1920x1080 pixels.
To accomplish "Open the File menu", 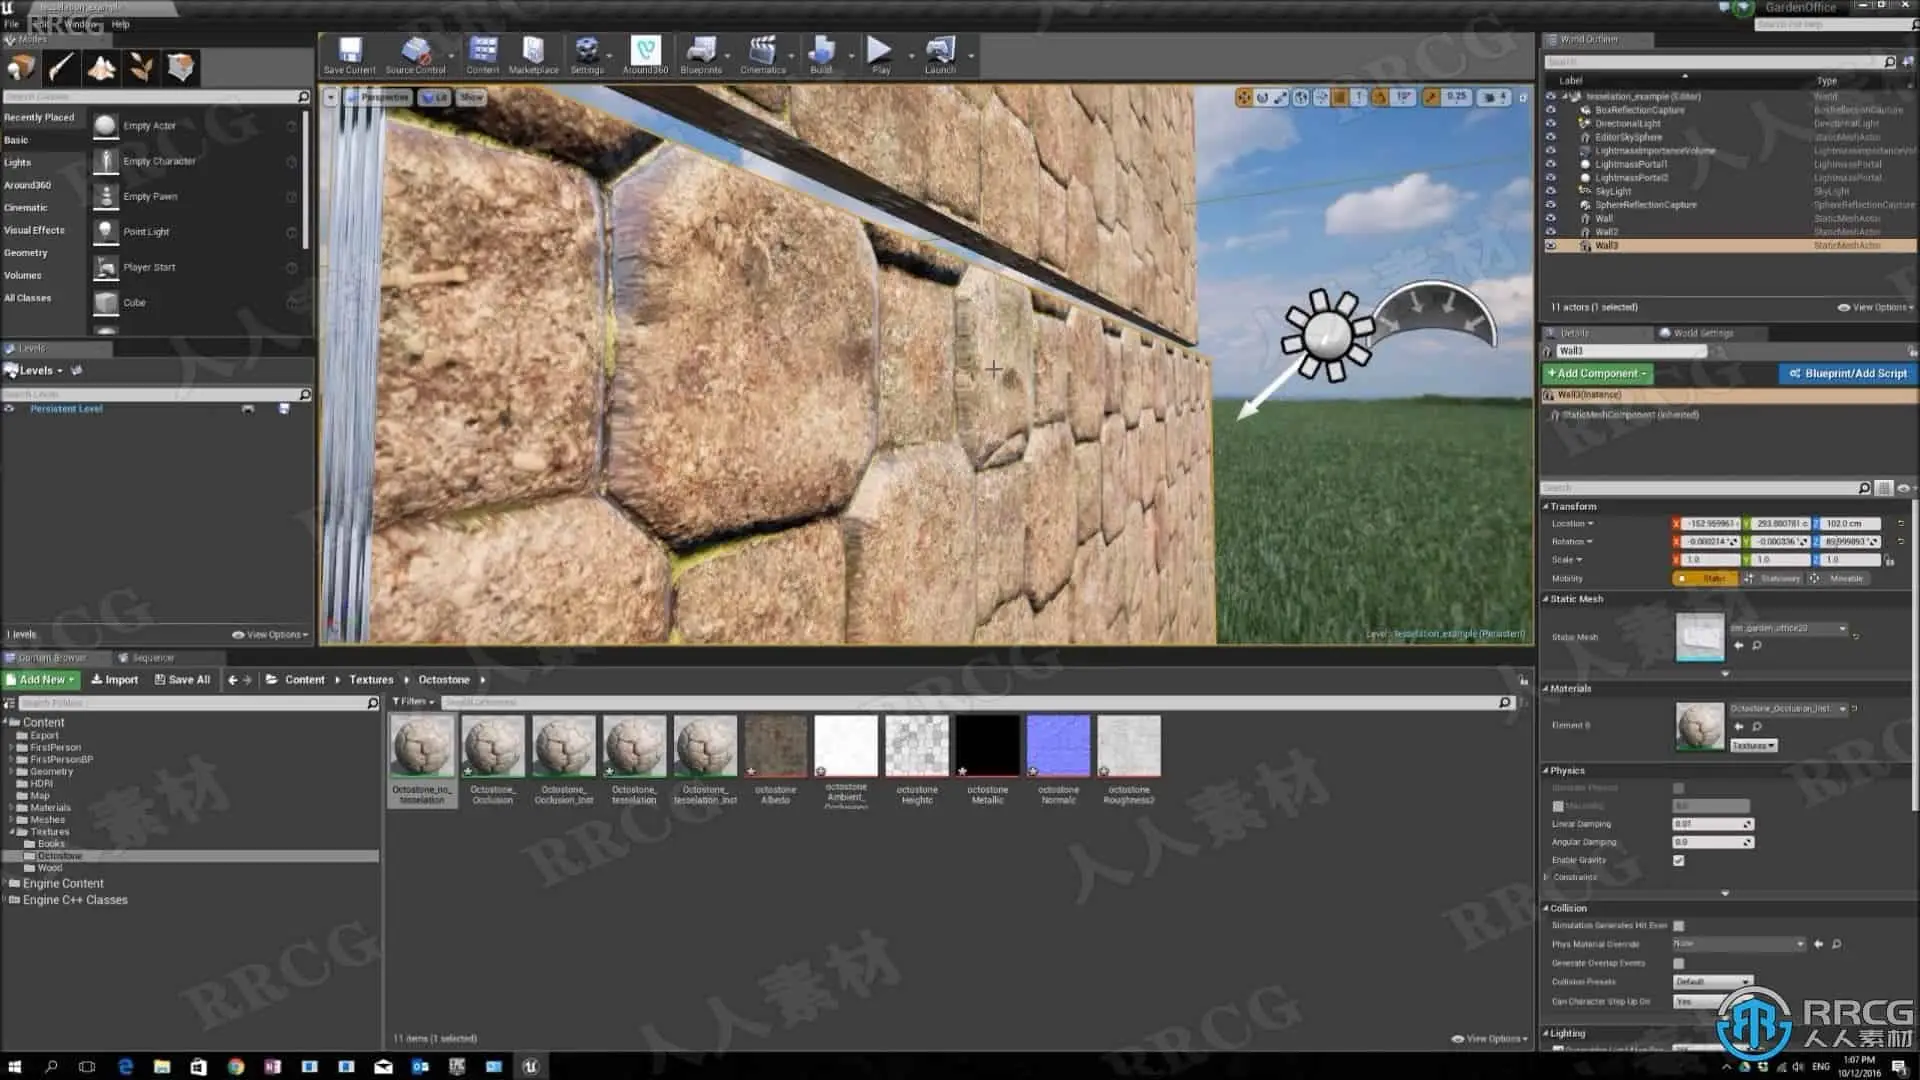I will 12,24.
